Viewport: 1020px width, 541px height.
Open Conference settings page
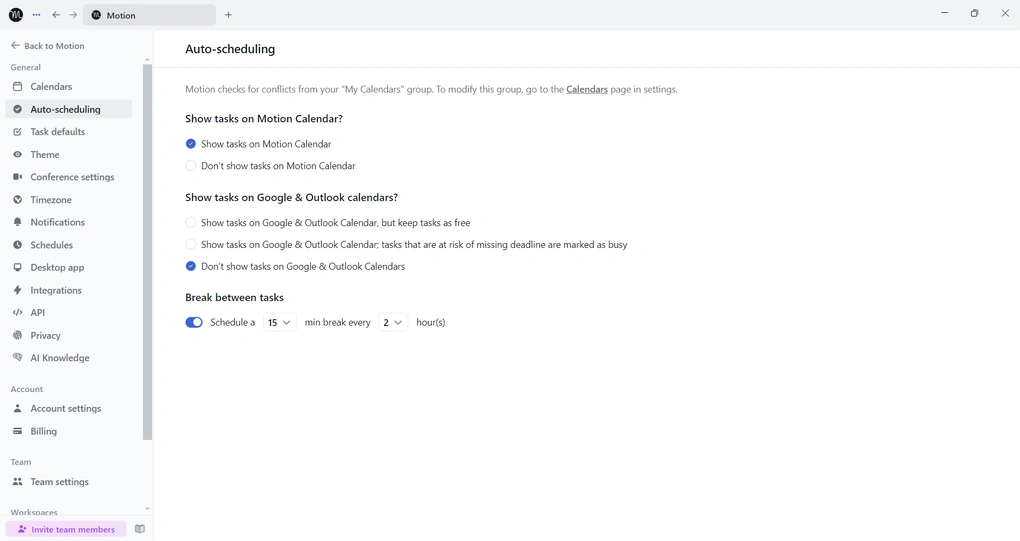pos(68,177)
